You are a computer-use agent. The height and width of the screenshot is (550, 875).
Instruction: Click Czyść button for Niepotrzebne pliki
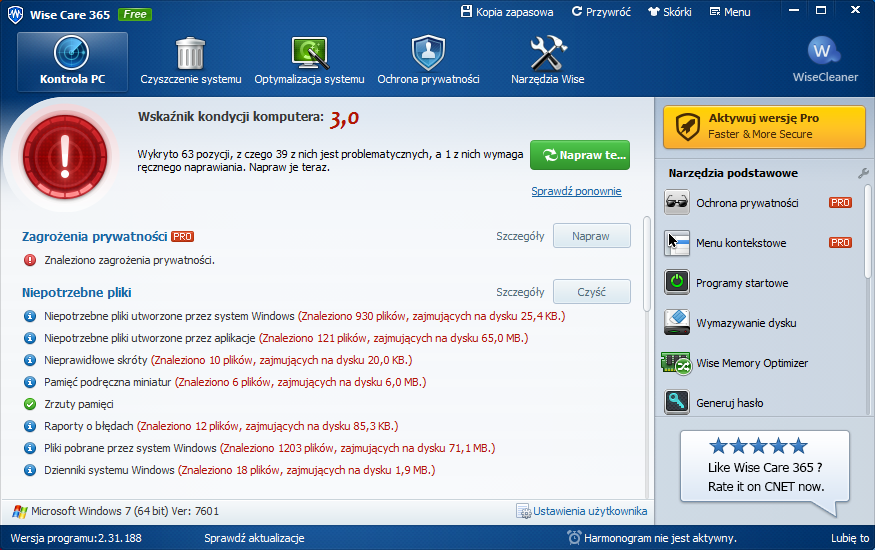coord(592,292)
